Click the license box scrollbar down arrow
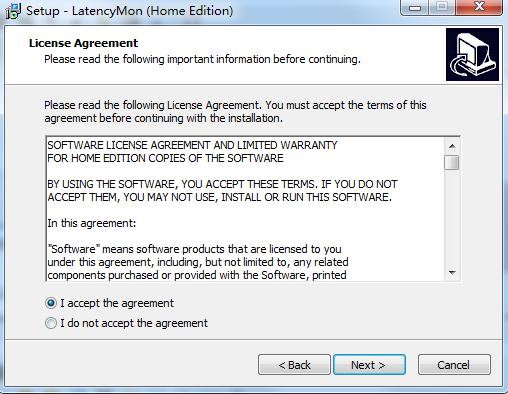 tap(452, 273)
